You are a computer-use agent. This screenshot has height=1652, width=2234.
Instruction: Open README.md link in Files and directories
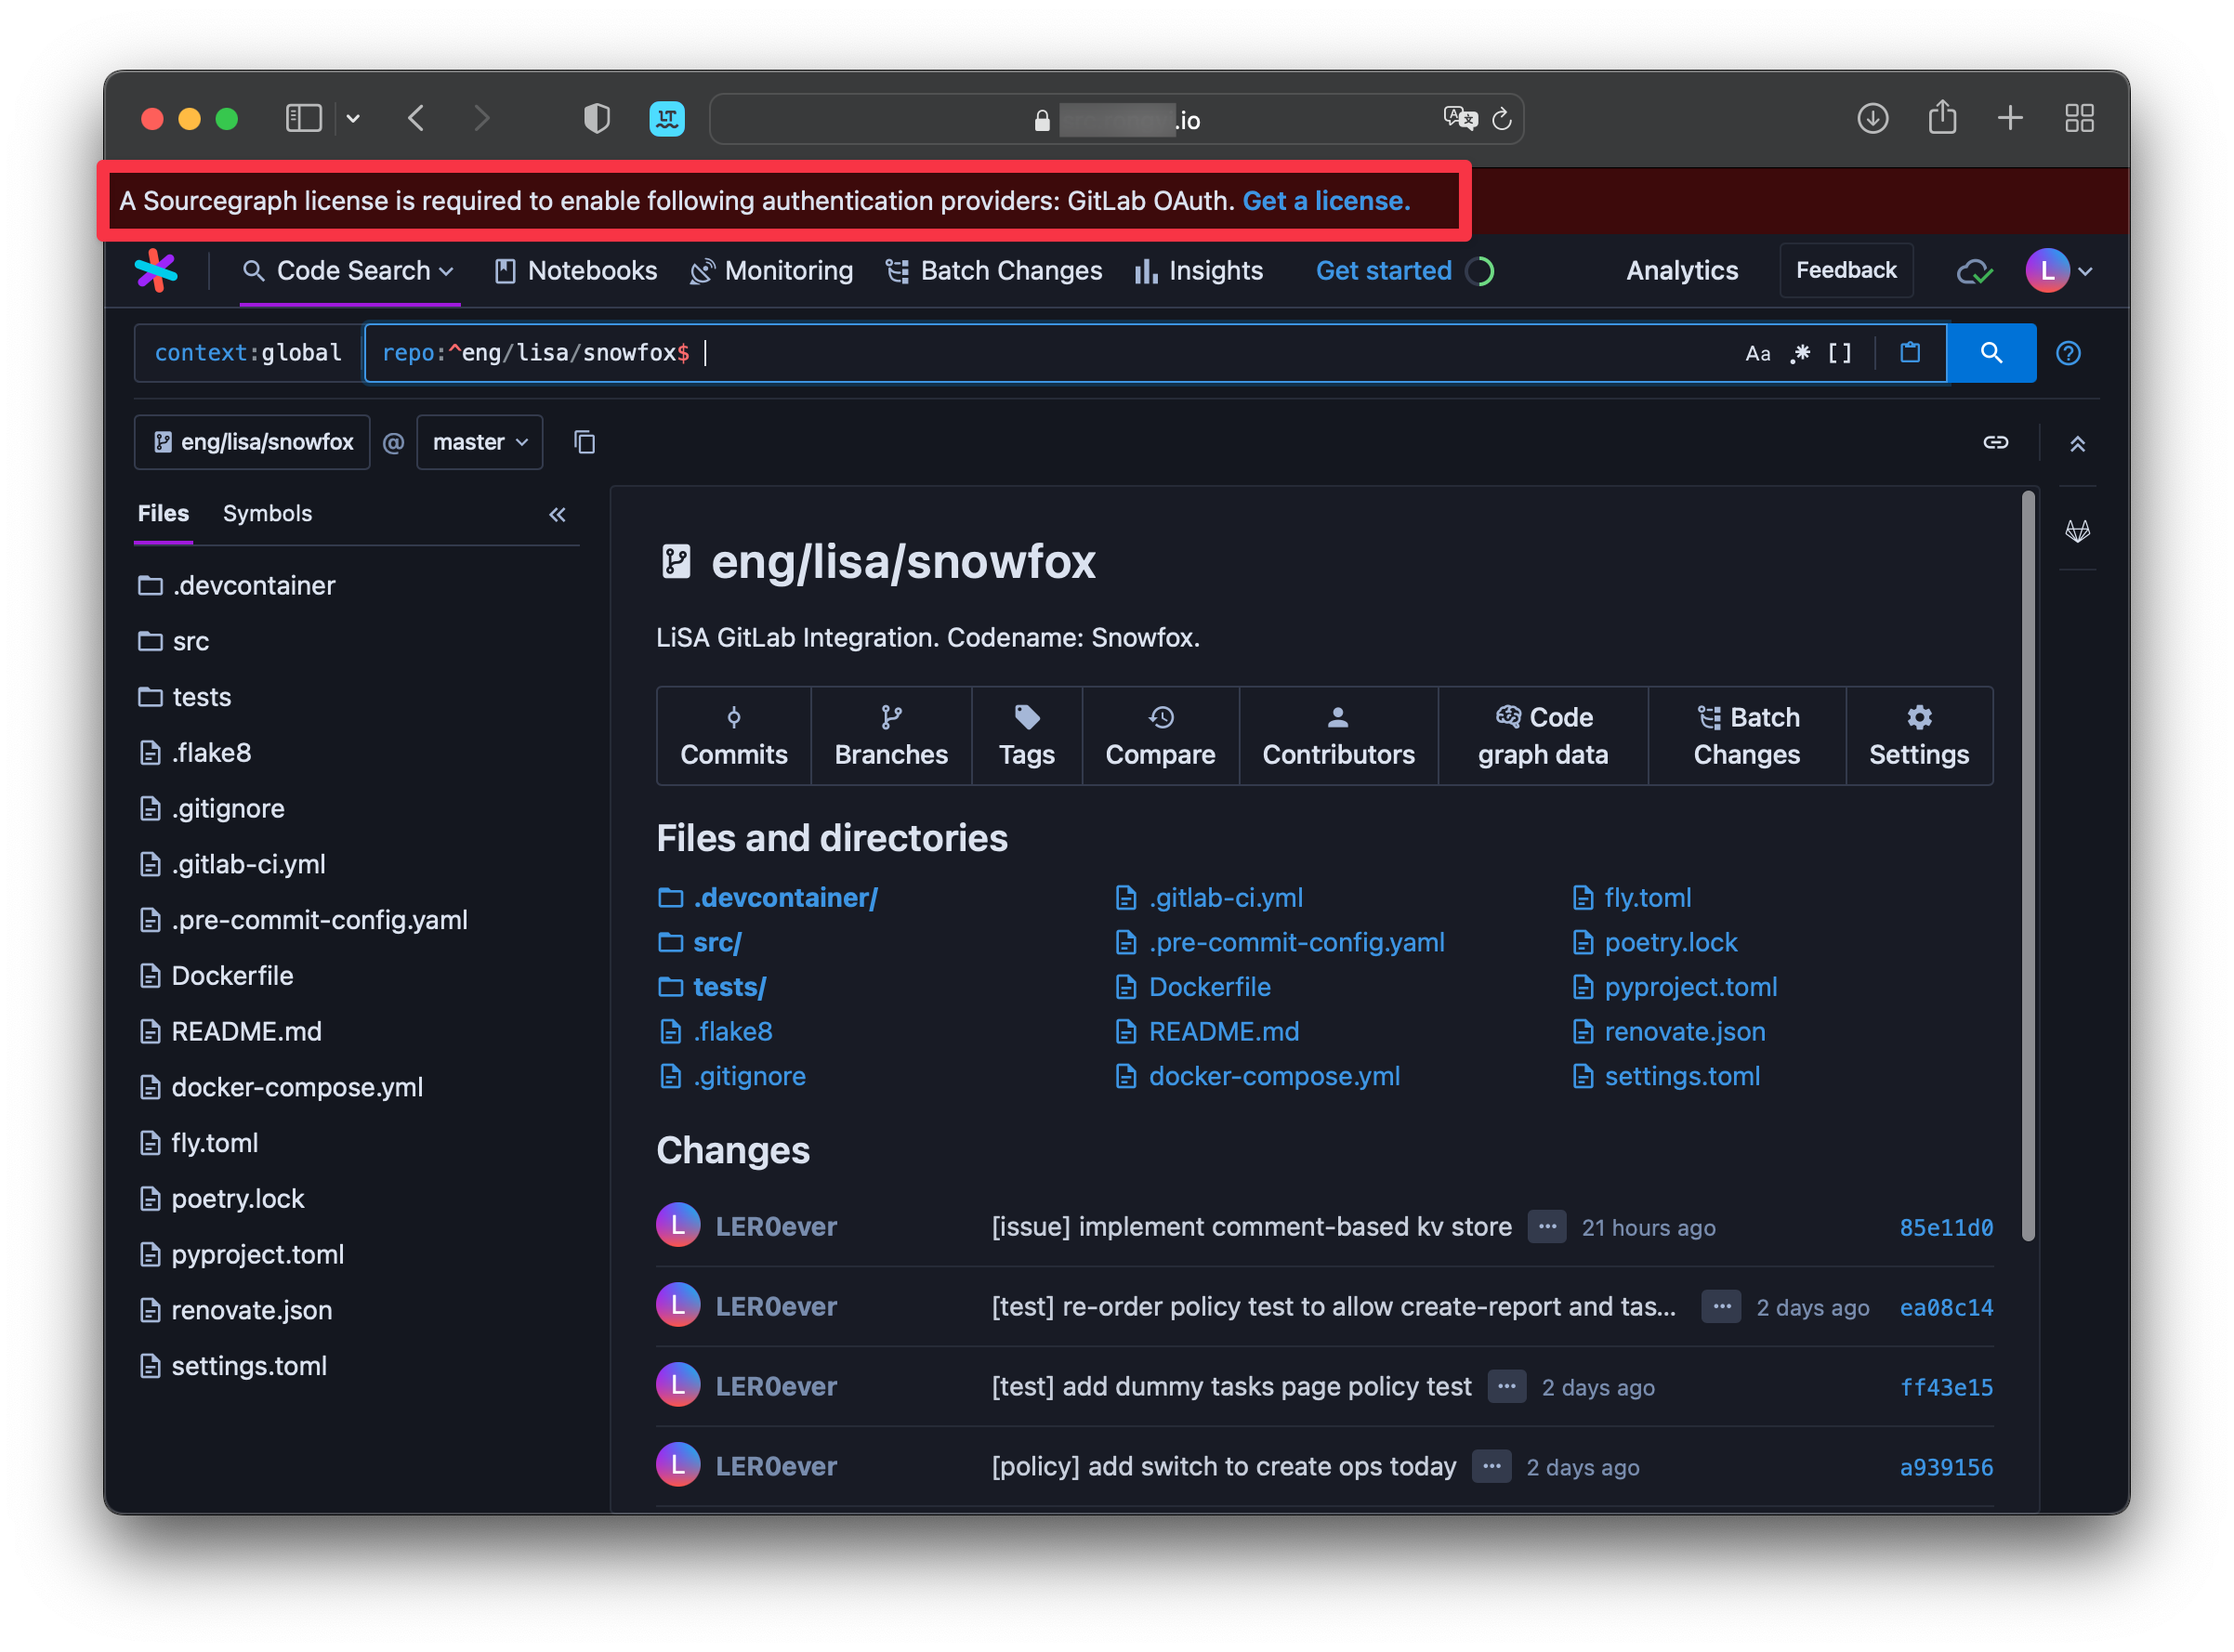(x=1223, y=1032)
